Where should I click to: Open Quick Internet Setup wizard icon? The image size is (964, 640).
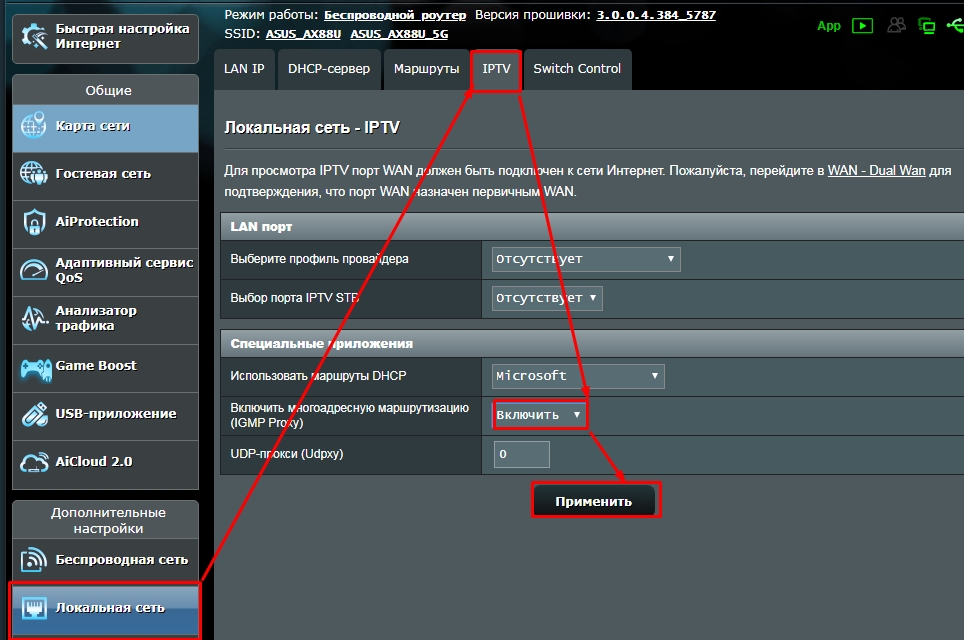coord(34,36)
